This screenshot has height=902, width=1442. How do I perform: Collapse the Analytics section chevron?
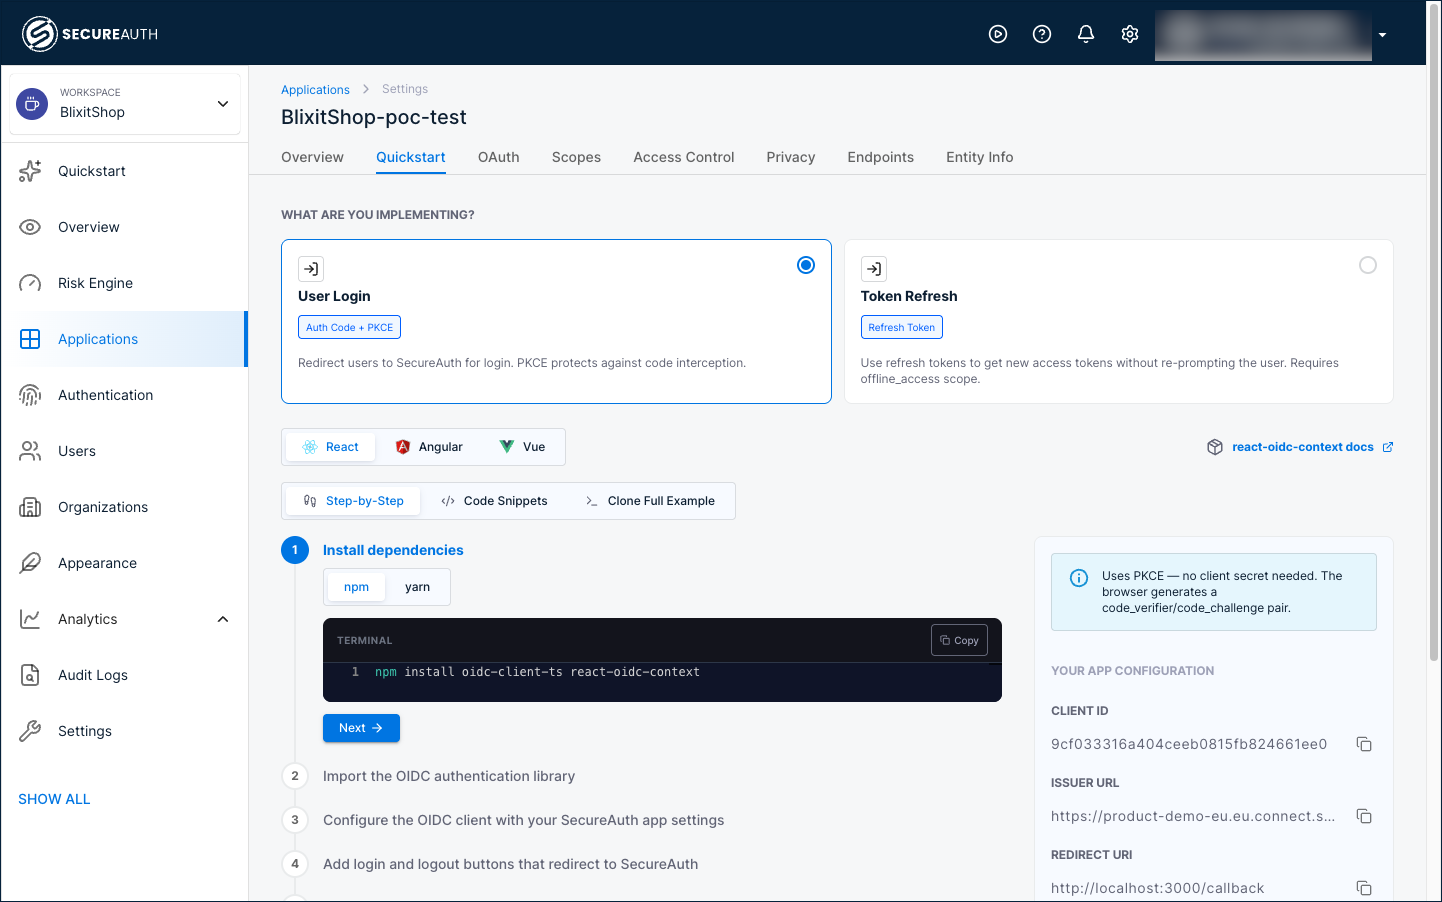pos(223,619)
